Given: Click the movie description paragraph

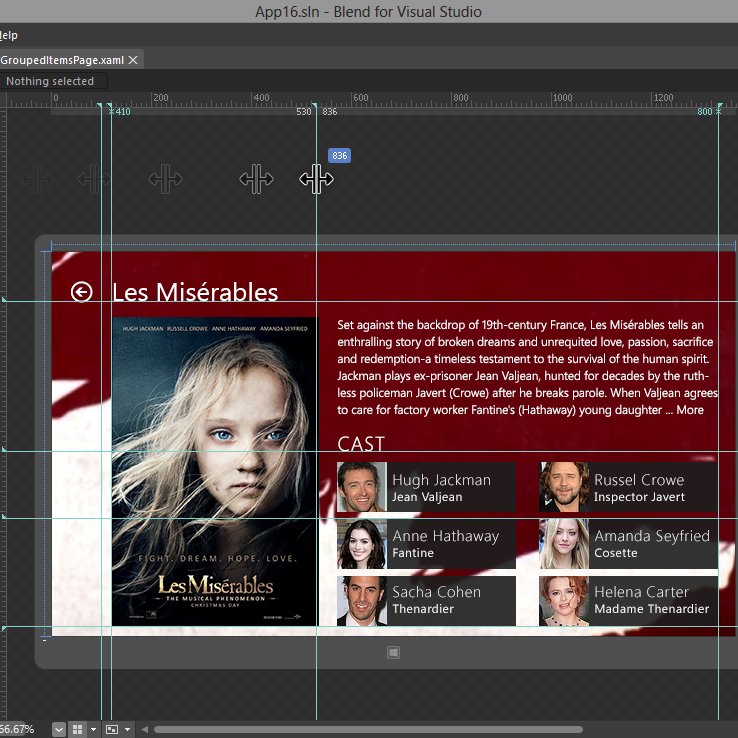Looking at the screenshot, I should point(527,368).
